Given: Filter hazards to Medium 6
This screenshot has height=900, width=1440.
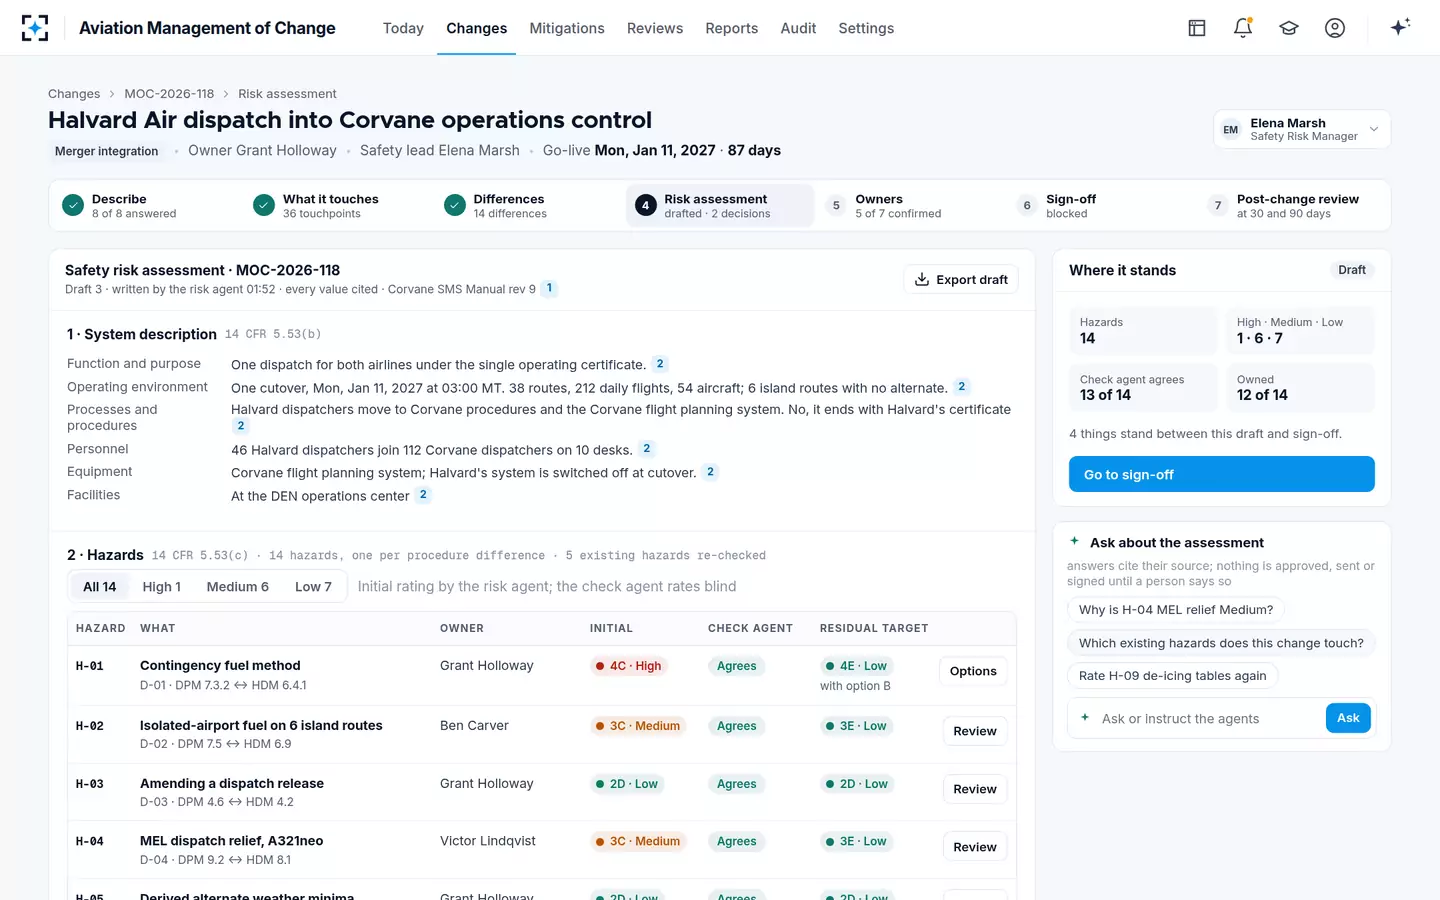Looking at the screenshot, I should (x=238, y=587).
